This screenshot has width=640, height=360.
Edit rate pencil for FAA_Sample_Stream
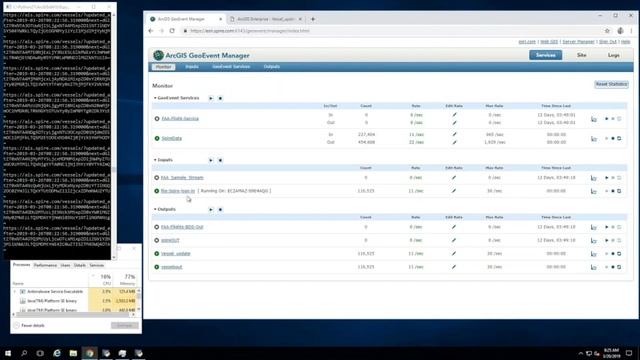pos(454,178)
